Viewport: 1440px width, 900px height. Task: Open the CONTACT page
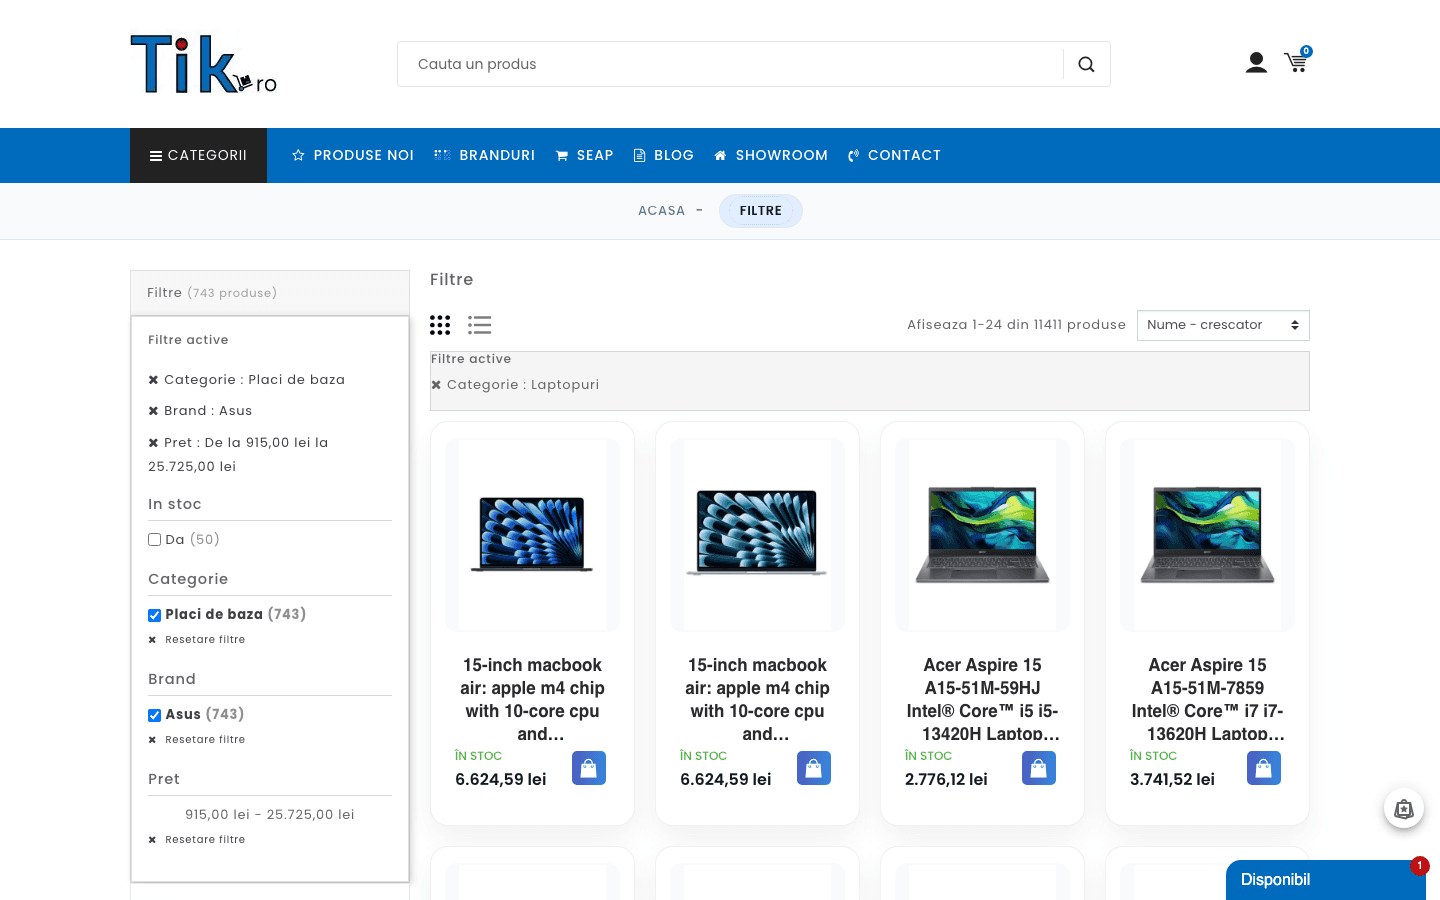point(894,155)
